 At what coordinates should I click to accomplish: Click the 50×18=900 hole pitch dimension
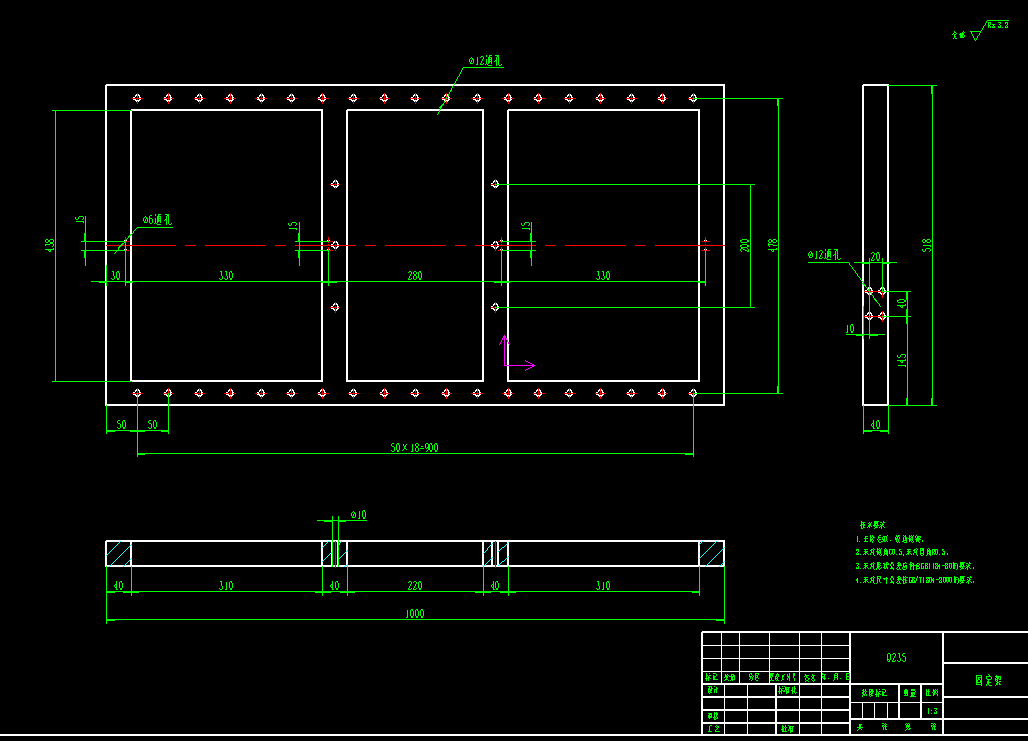tap(414, 447)
